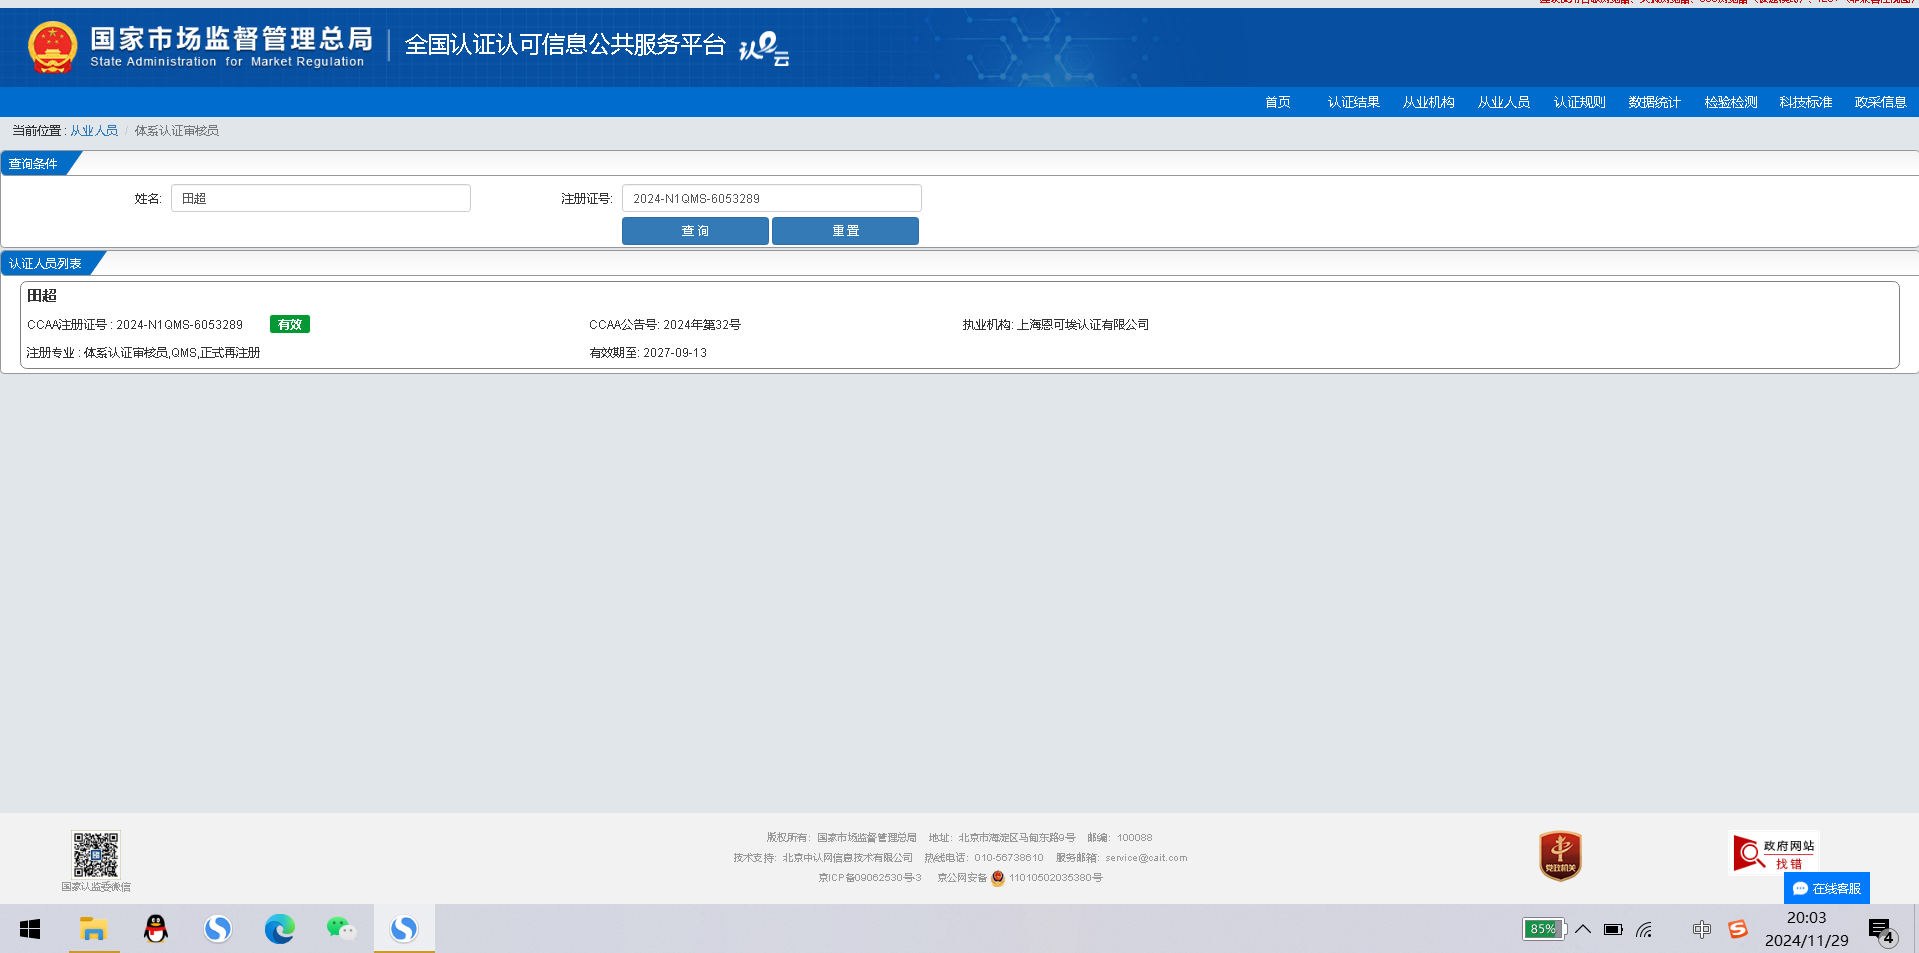The height and width of the screenshot is (953, 1919).
Task: Click the 政府网站找错 error report icon
Action: 1774,853
